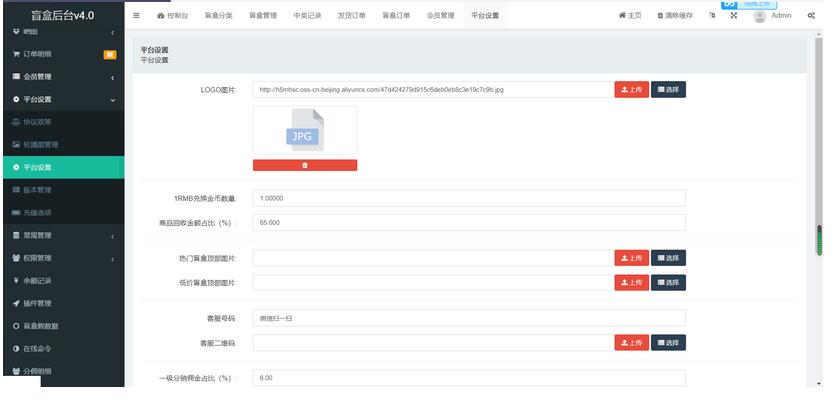
Task: Go to 主页 home link
Action: point(630,16)
